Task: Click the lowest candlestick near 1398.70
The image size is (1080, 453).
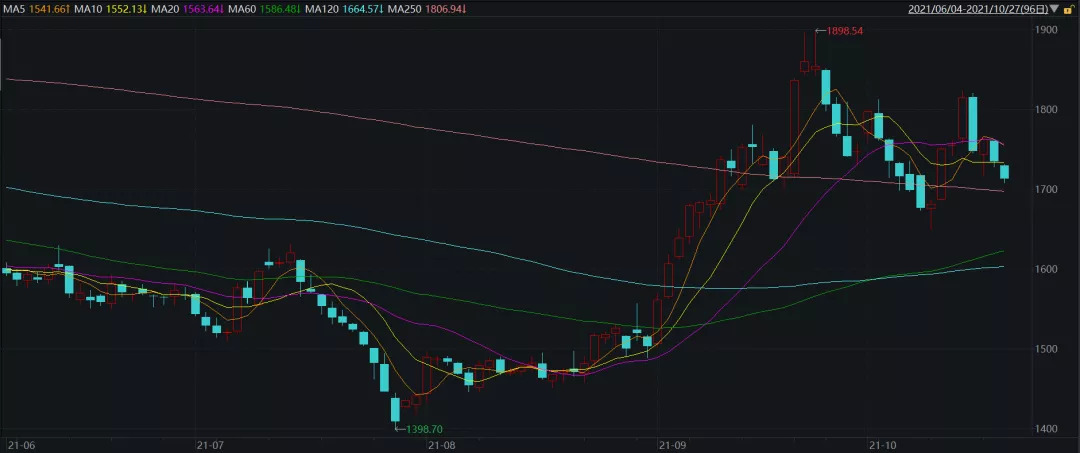Action: click(x=395, y=409)
